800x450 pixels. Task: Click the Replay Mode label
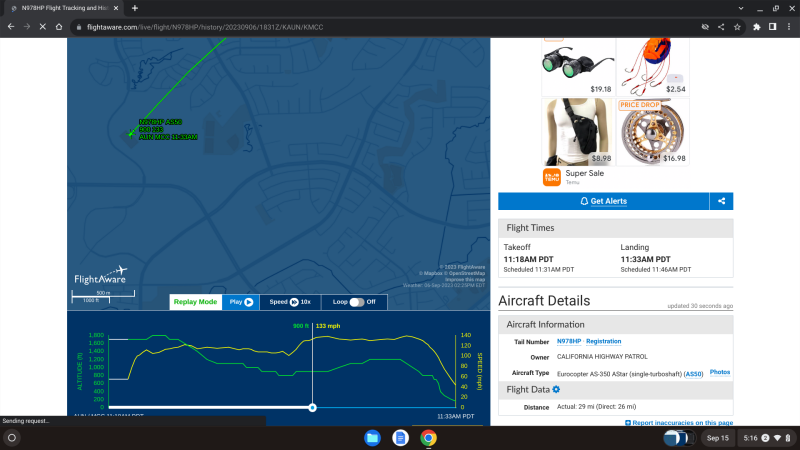coord(195,302)
